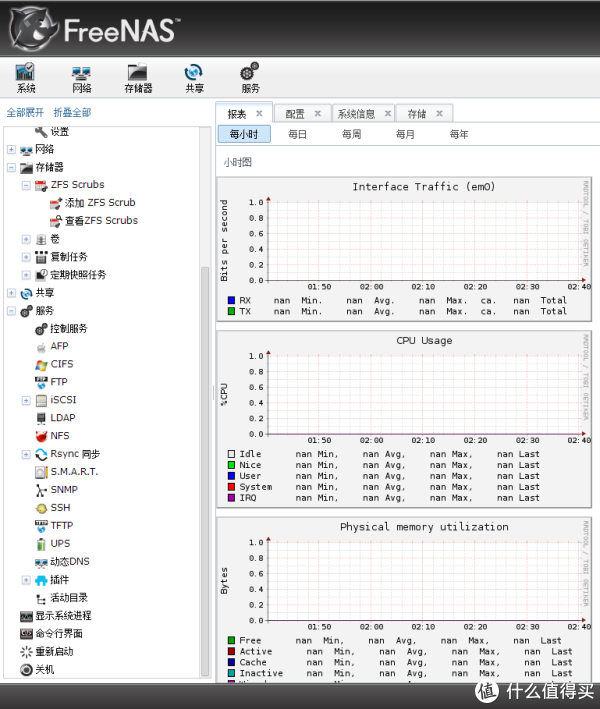Close the 报表 tab with its X
This screenshot has width=600, height=709.
tap(259, 114)
